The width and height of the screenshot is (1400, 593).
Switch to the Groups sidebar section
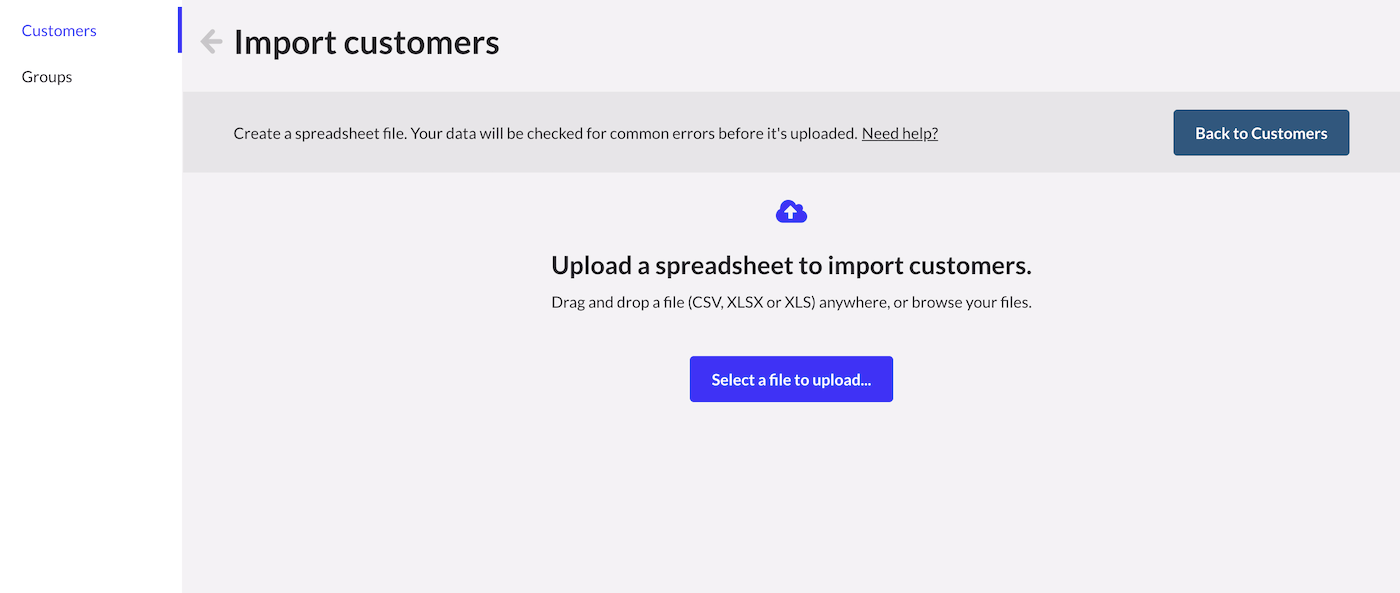click(x=47, y=77)
